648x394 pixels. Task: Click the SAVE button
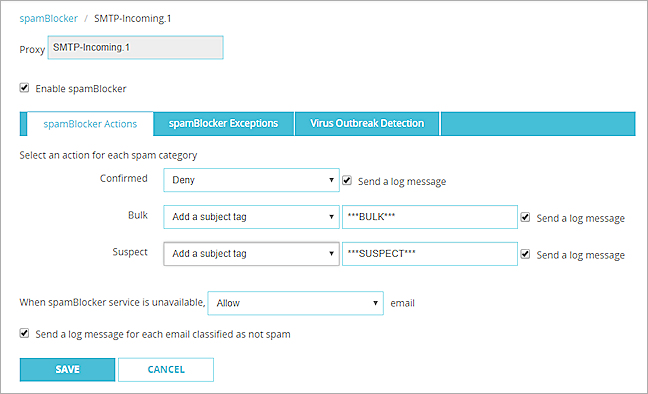[x=67, y=369]
